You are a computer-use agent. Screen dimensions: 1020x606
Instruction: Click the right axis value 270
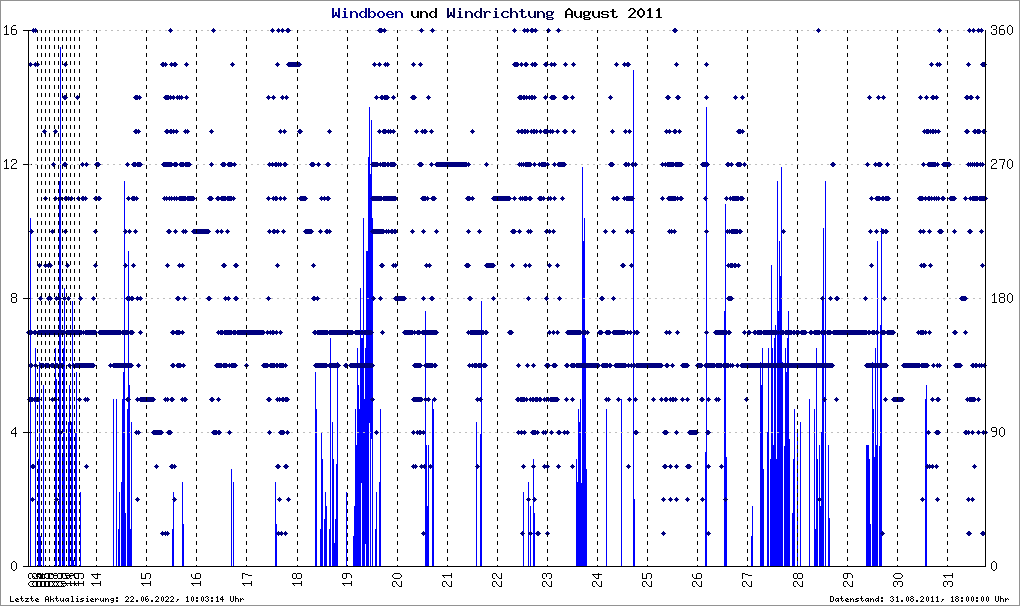pyautogui.click(x=1002, y=164)
